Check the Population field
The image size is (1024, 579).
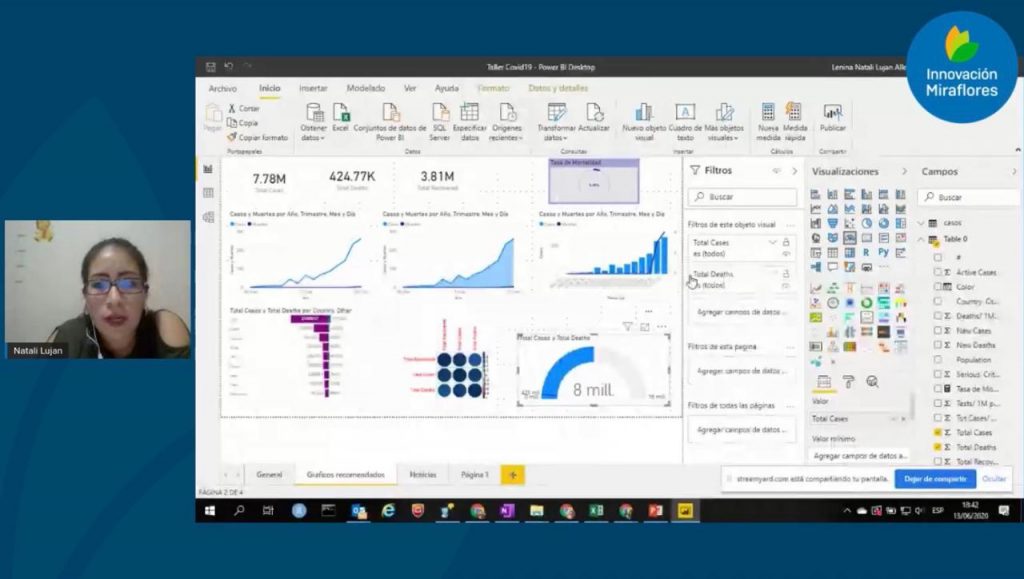938,360
